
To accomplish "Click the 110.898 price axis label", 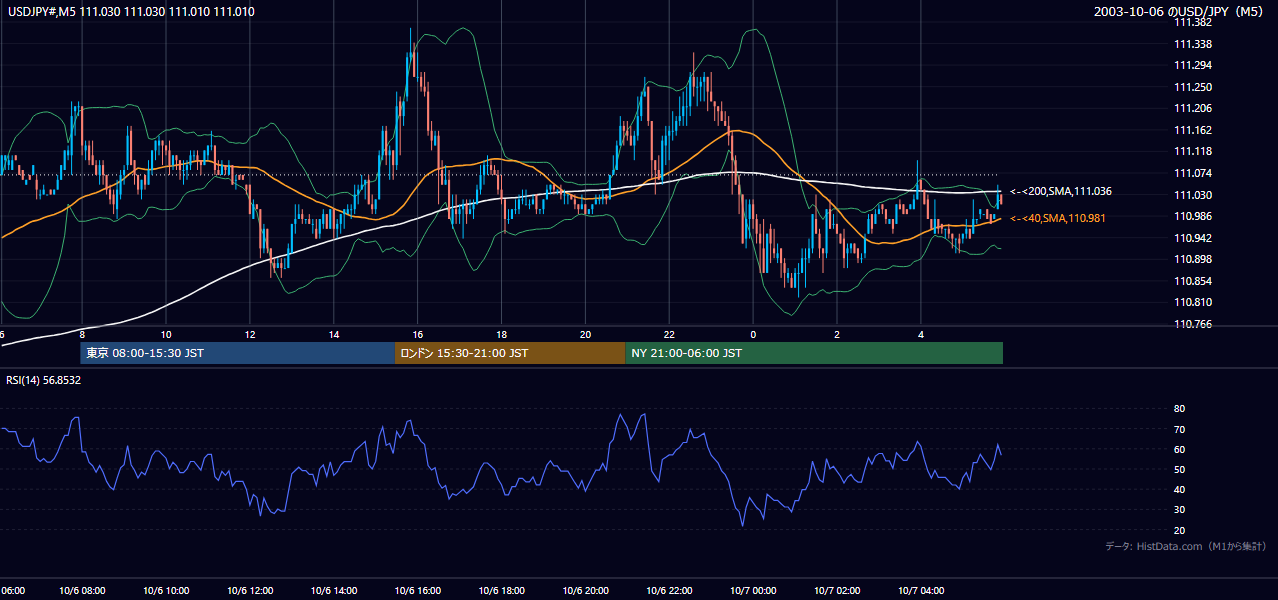I will 1193,260.
